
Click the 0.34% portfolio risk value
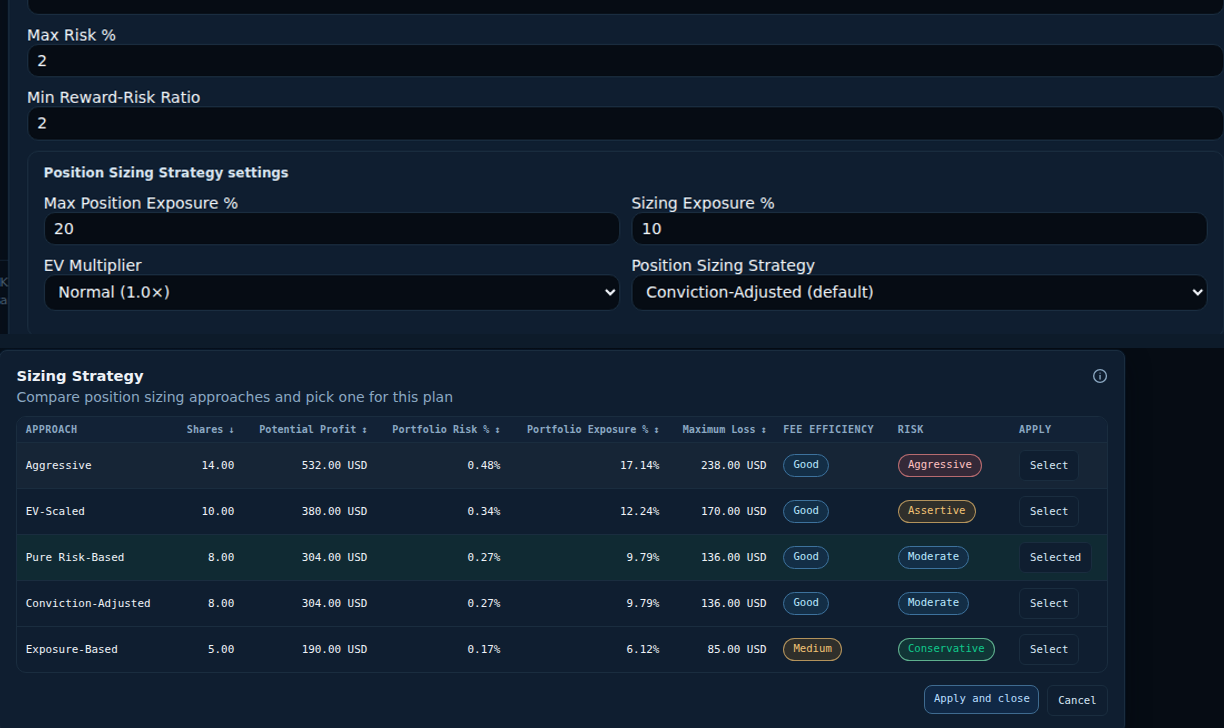[484, 511]
